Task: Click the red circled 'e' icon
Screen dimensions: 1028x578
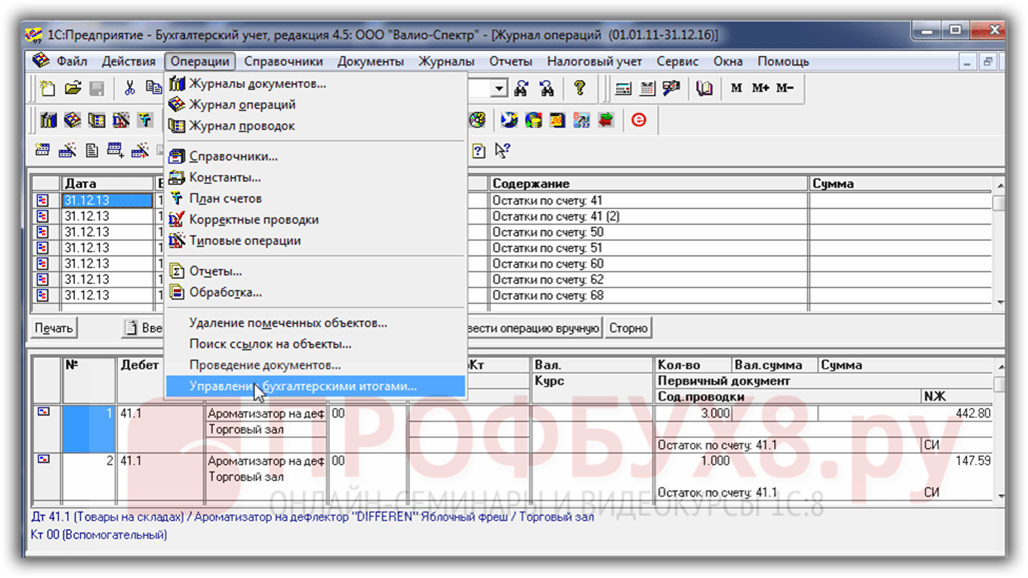Action: (639, 120)
